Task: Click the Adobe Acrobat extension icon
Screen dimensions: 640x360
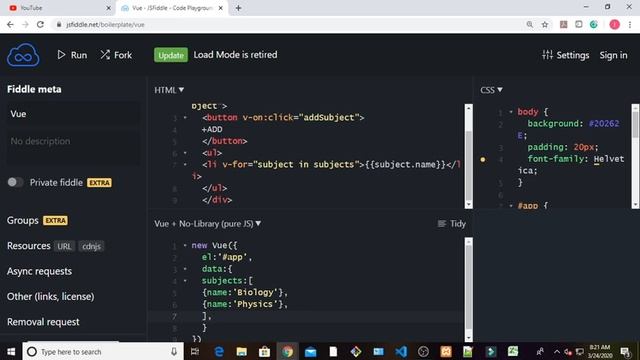Action: [x=564, y=24]
